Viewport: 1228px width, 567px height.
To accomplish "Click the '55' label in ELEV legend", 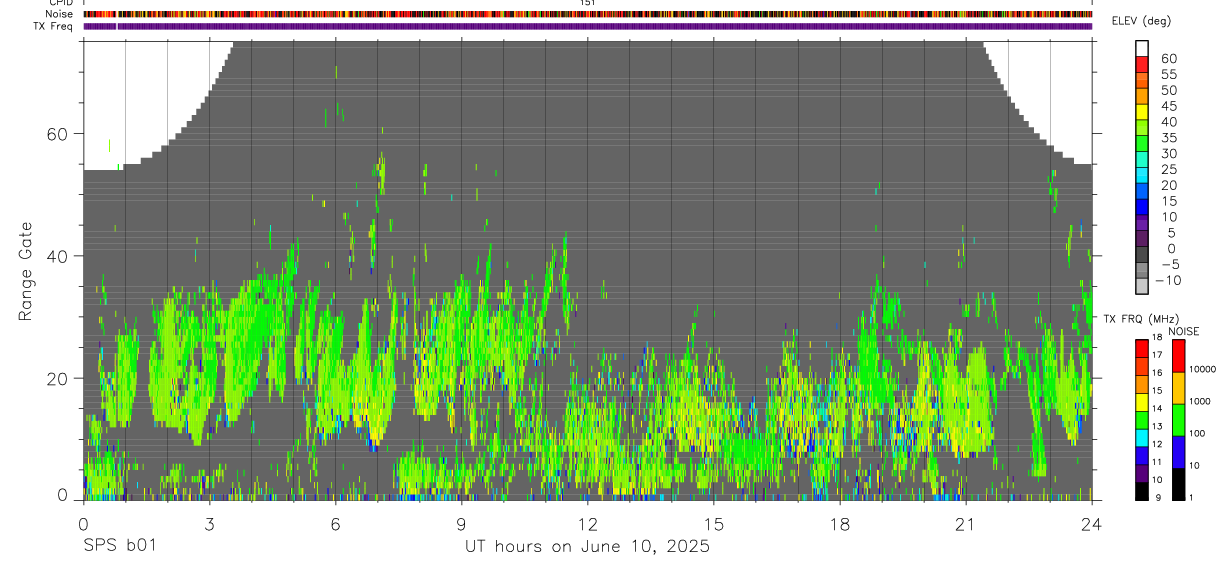I will (x=1168, y=74).
